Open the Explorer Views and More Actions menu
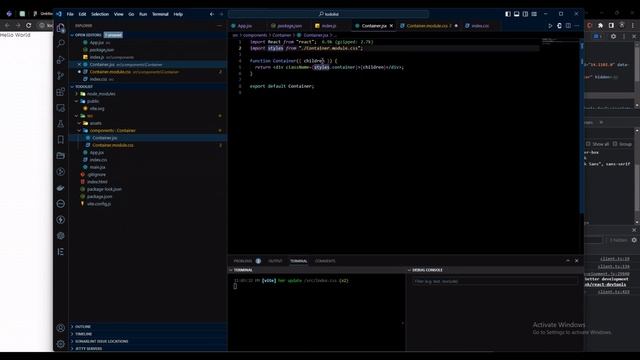Viewport: 640px width, 360px height. [x=219, y=25]
